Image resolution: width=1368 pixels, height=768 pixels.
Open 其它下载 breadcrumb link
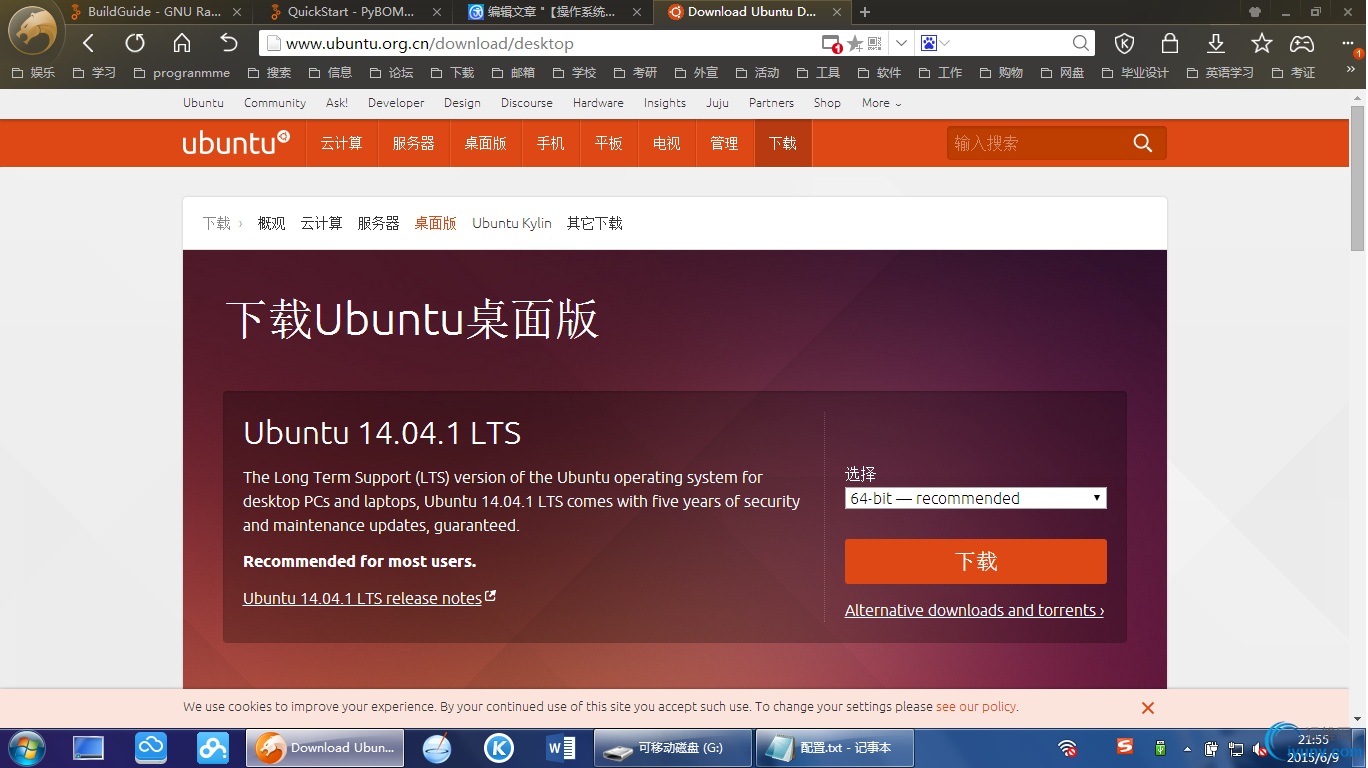coord(594,223)
